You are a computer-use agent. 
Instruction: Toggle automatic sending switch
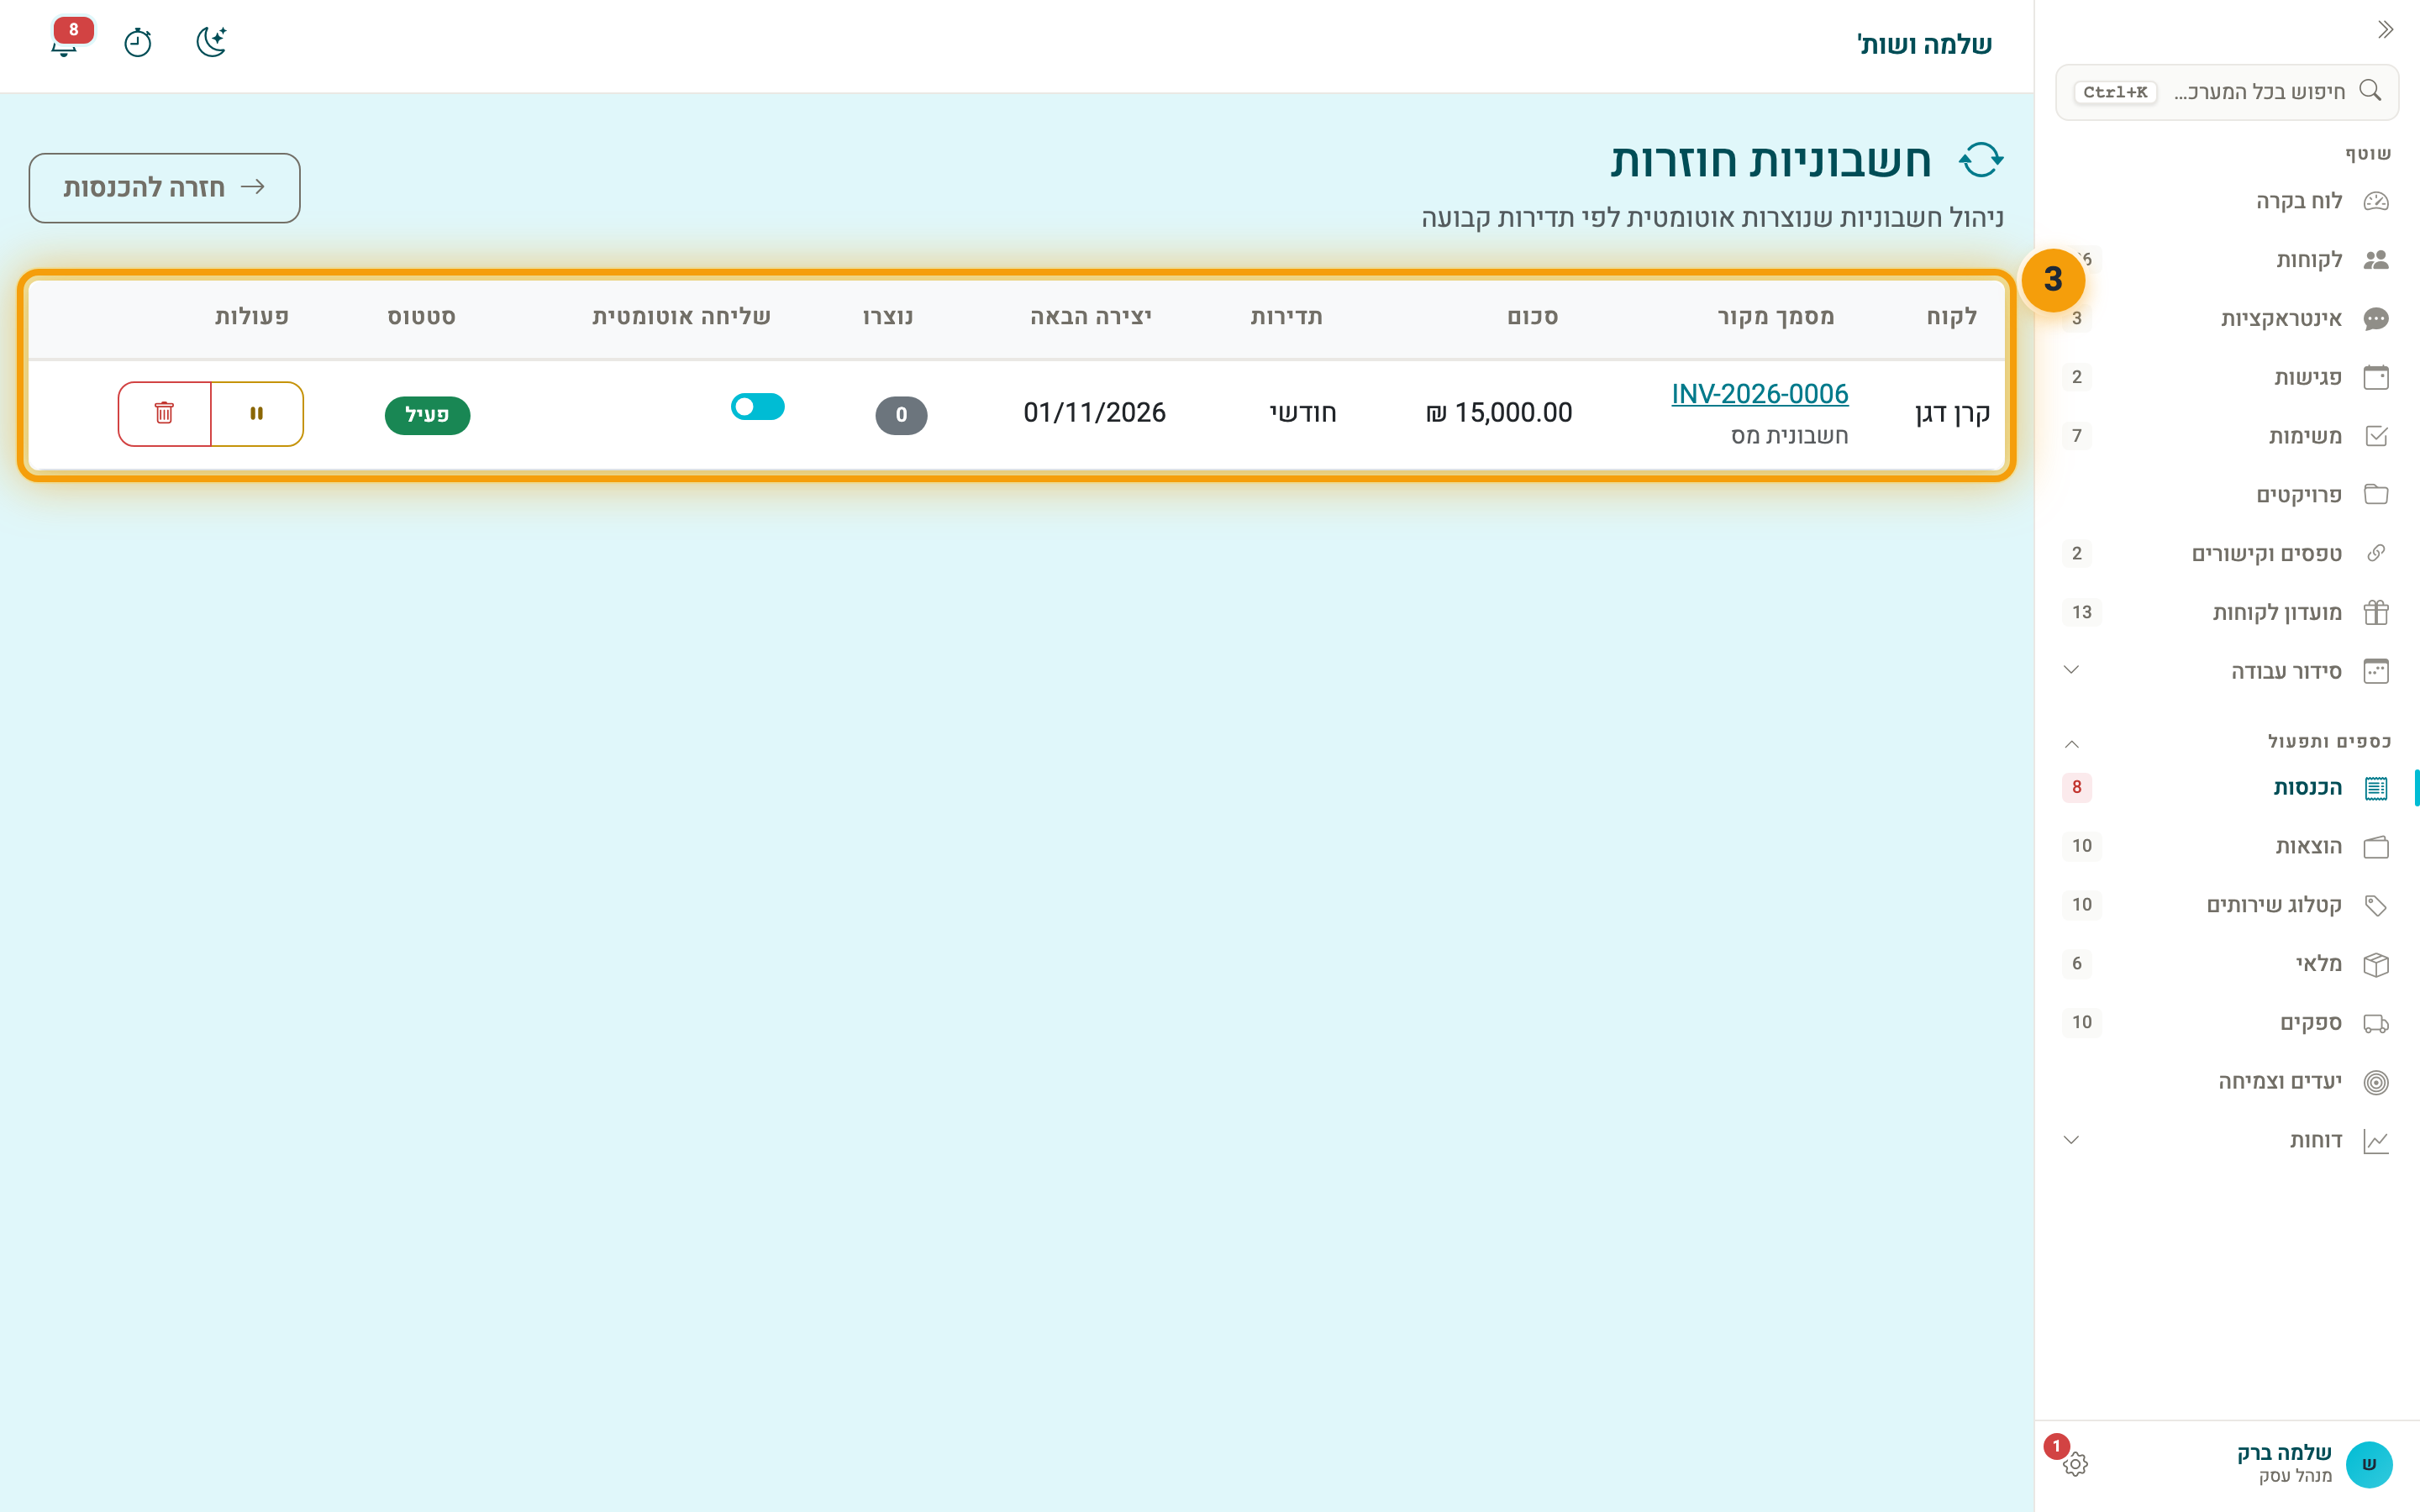click(x=757, y=407)
